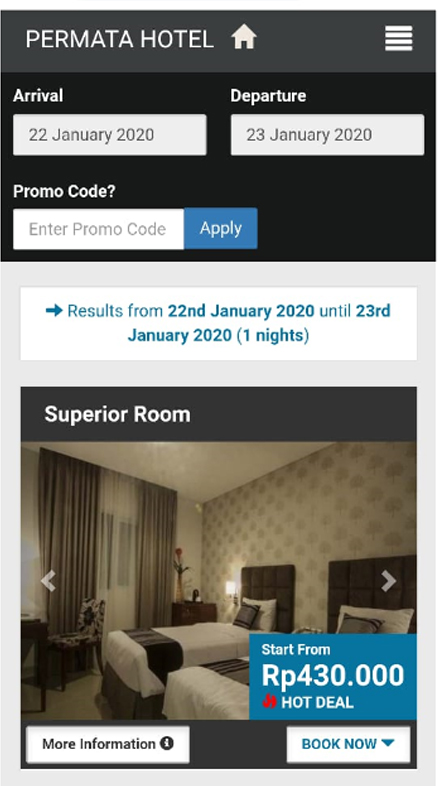The width and height of the screenshot is (442, 786).
Task: Click the red flame Hot Deal icon
Action: coord(270,702)
